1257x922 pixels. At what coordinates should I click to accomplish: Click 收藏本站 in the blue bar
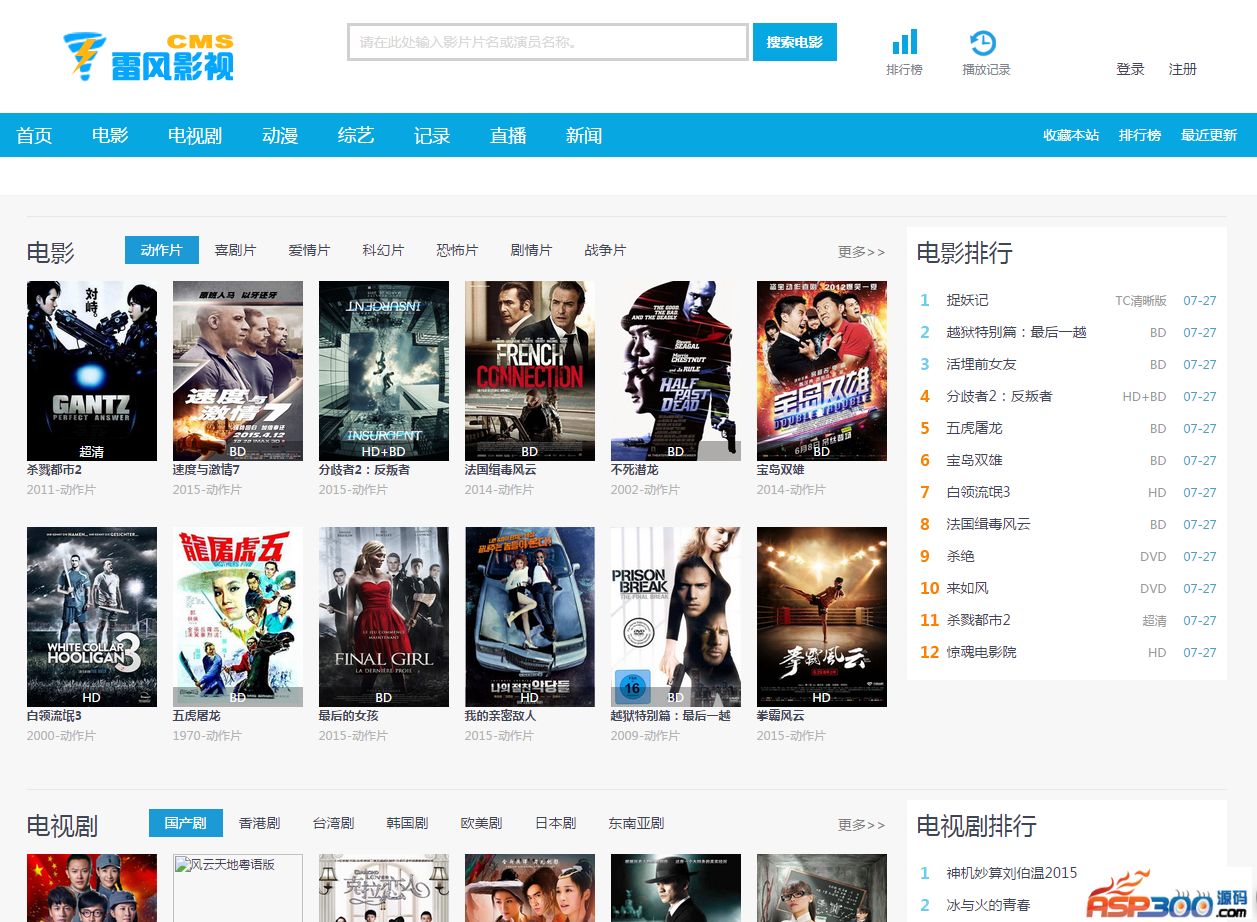(1071, 135)
